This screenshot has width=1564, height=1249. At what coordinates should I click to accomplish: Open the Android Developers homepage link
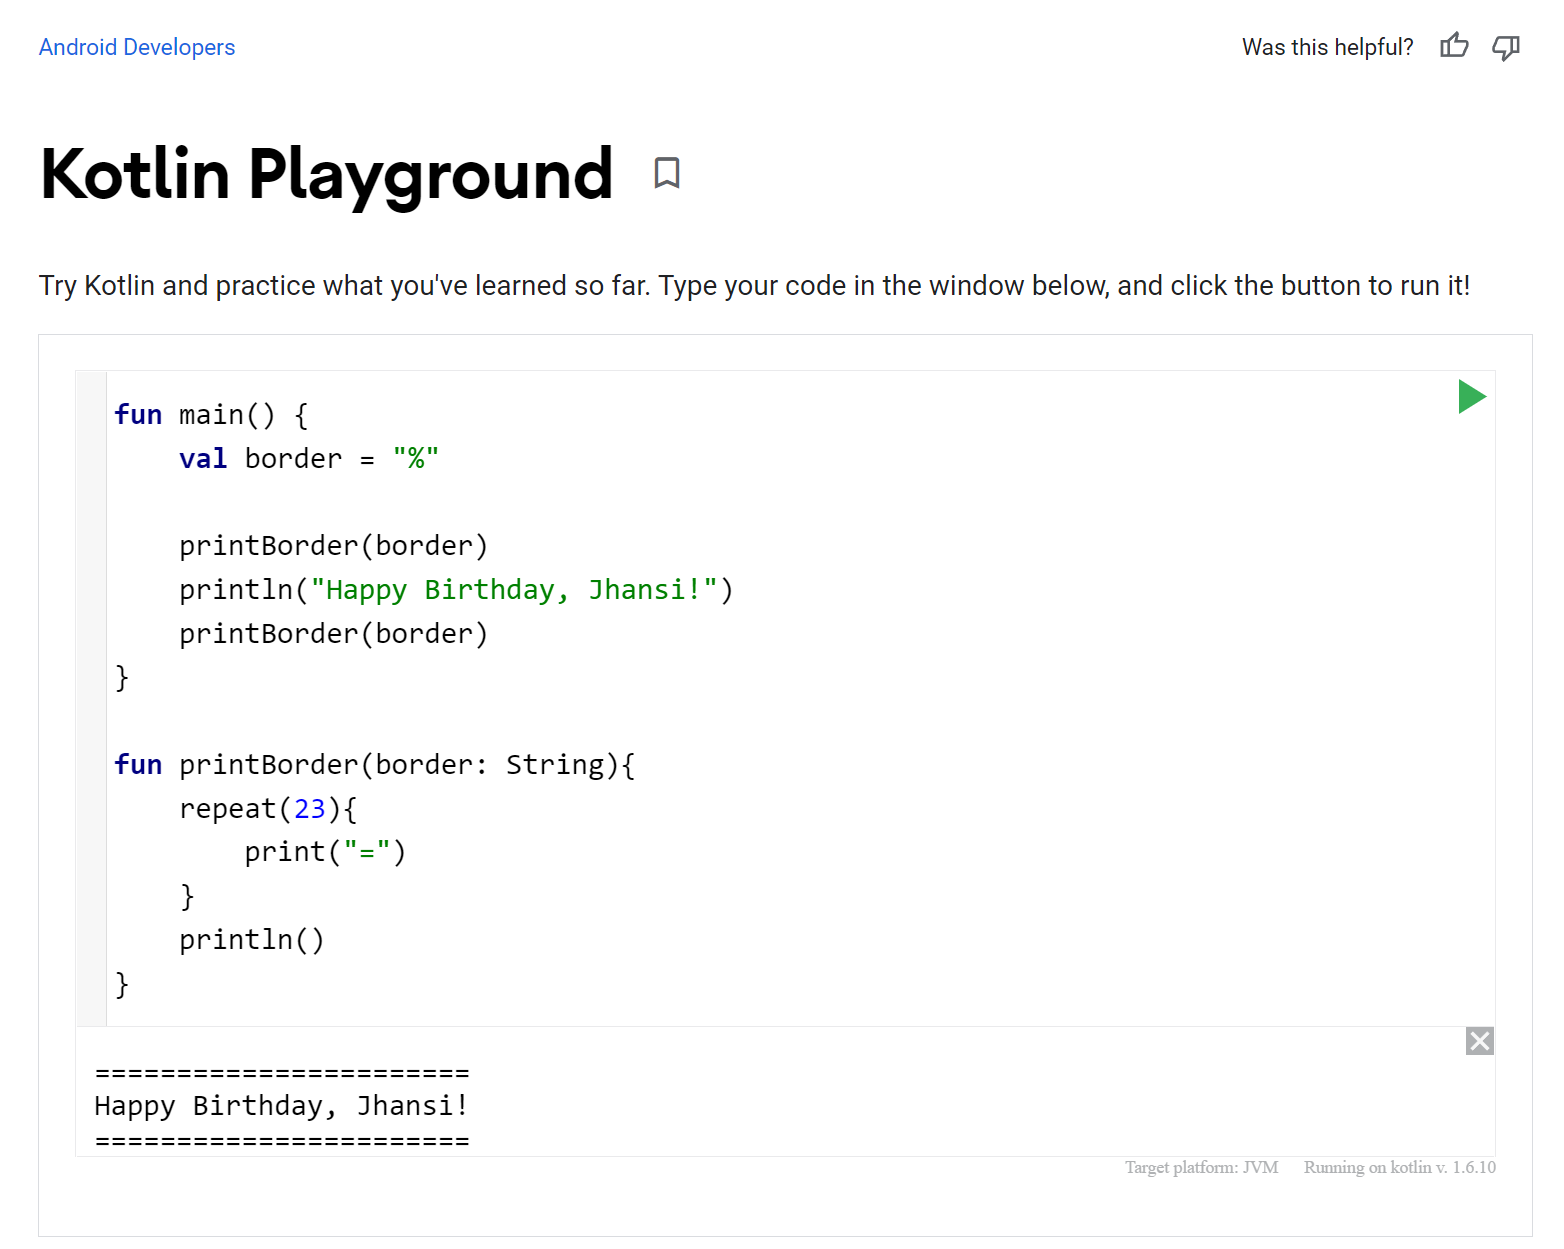(137, 47)
